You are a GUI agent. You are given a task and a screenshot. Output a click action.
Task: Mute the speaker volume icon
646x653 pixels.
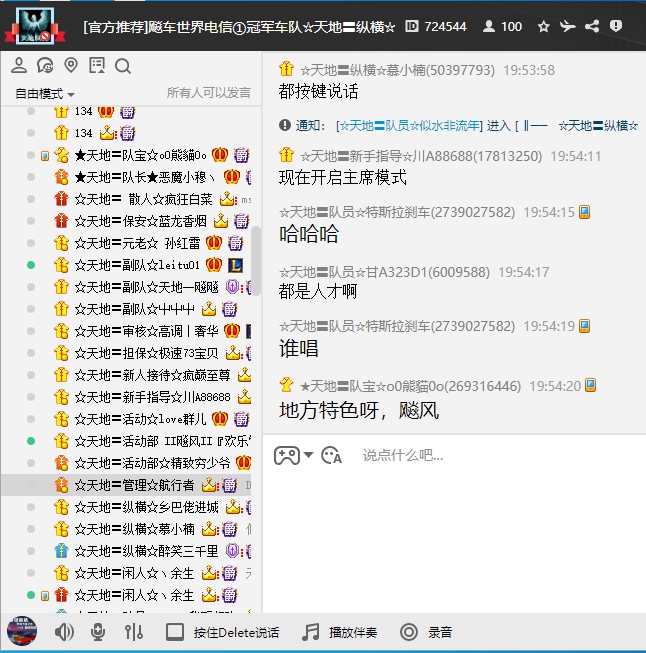(64, 632)
